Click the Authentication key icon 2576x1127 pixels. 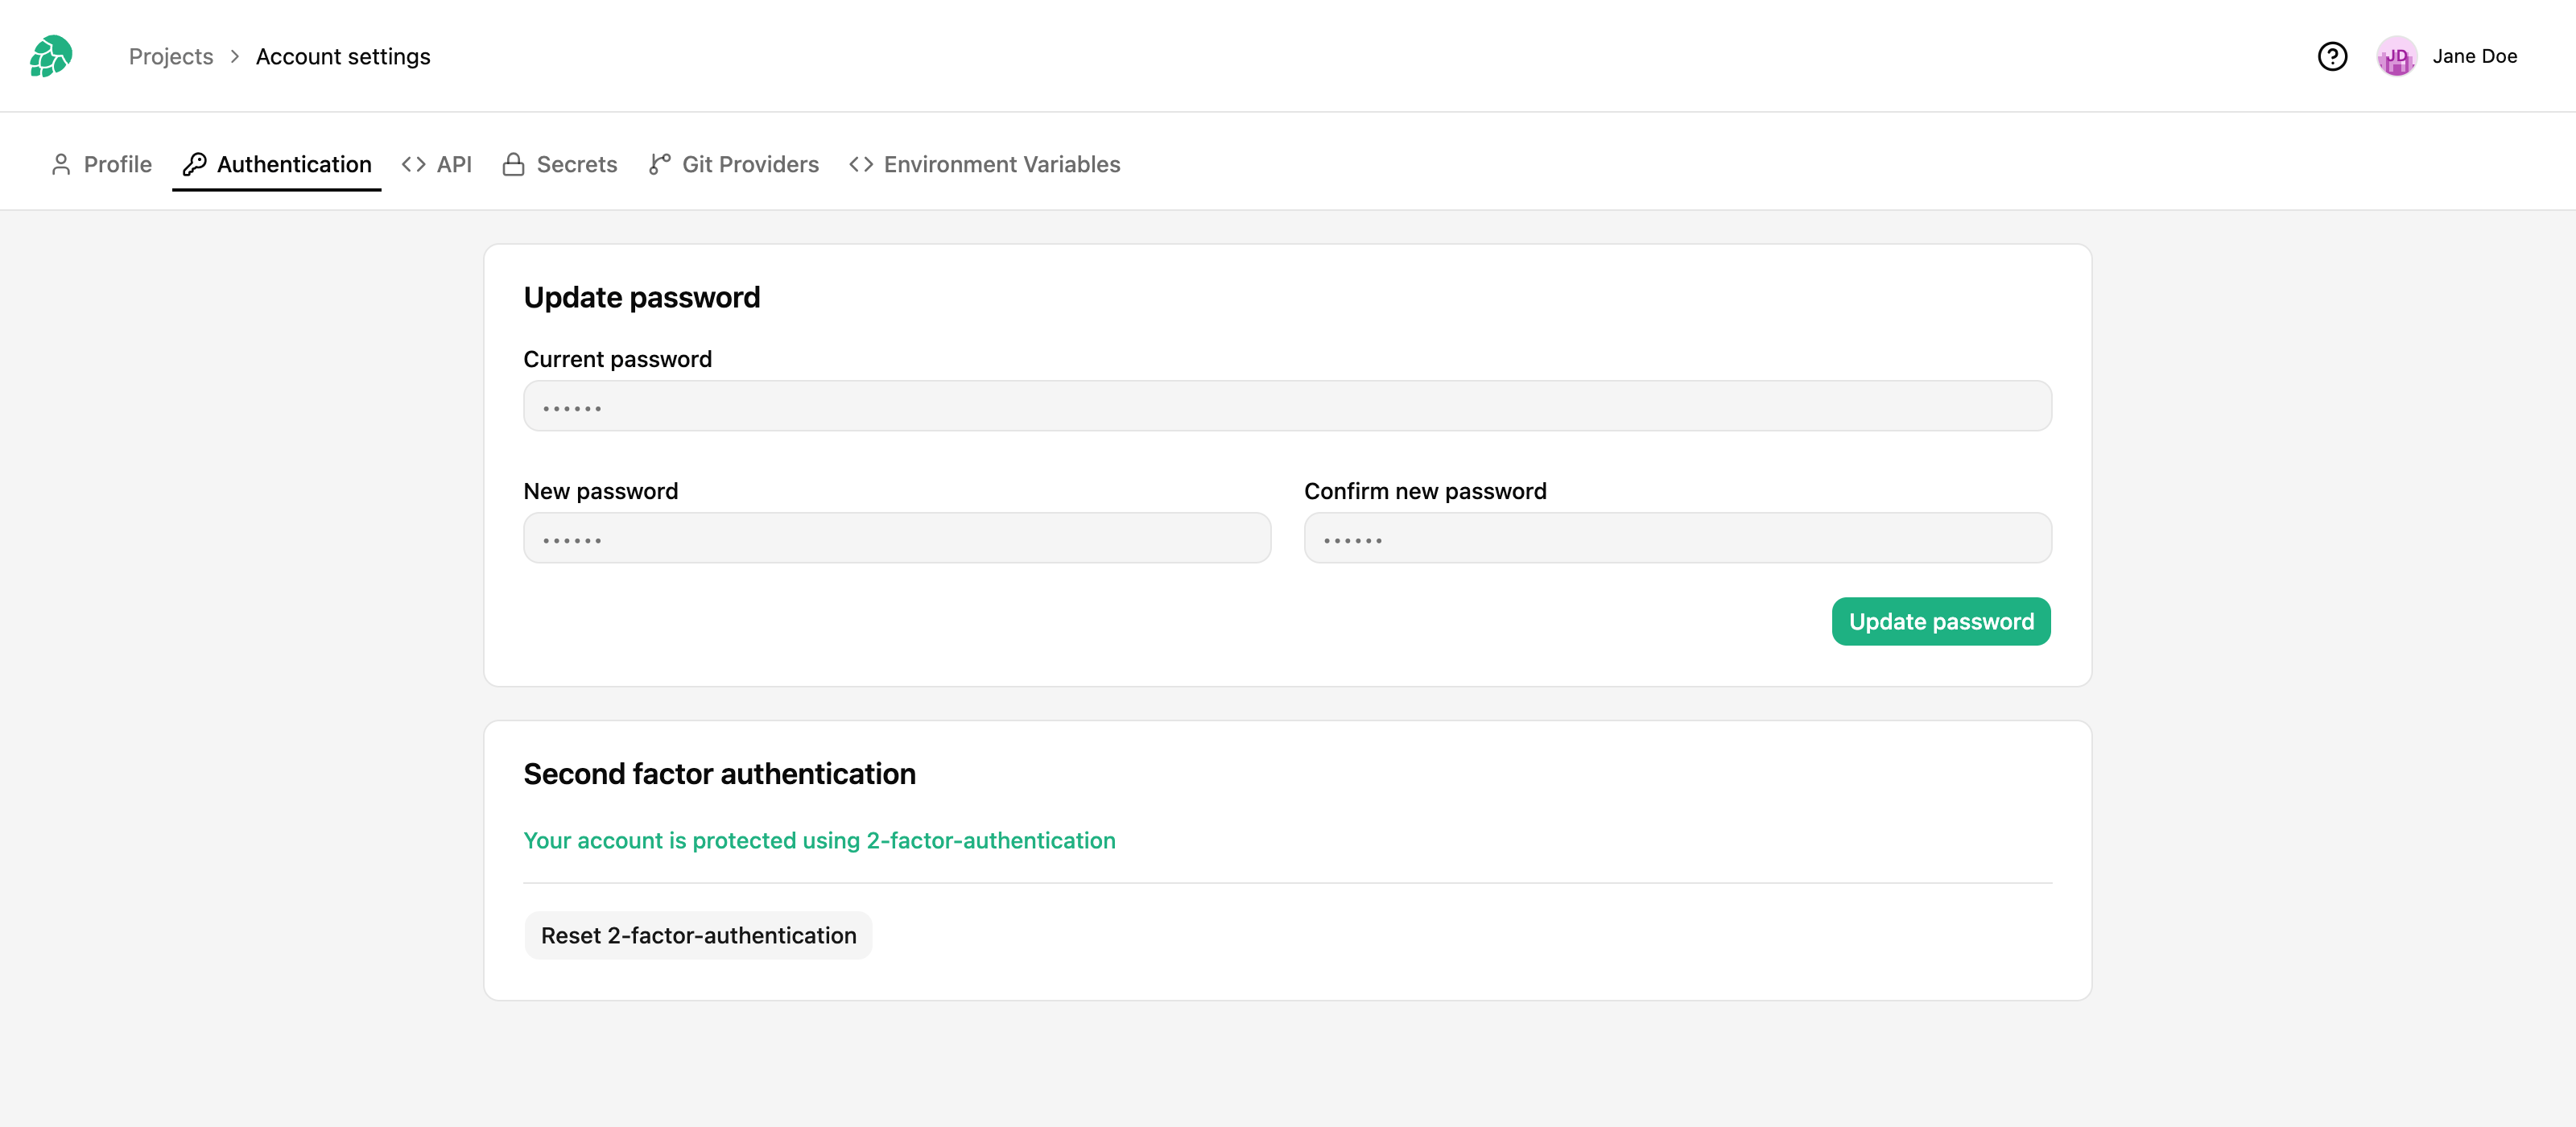[x=194, y=164]
